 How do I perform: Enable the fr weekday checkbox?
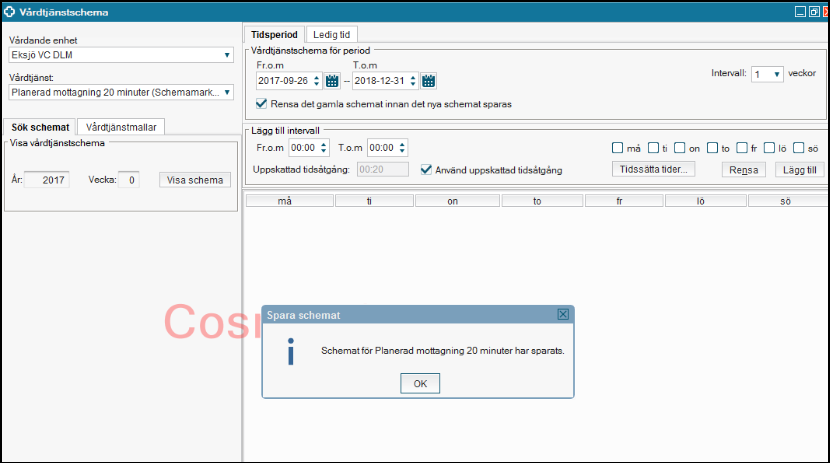(741, 148)
